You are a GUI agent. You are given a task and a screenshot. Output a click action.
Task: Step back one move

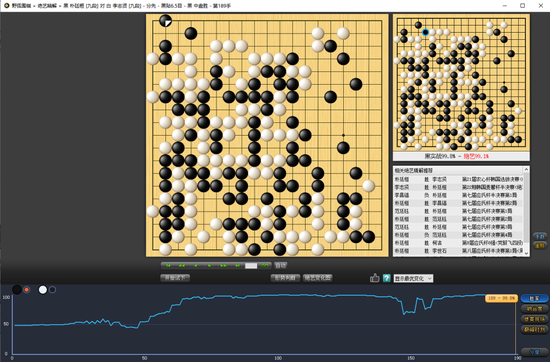click(195, 266)
